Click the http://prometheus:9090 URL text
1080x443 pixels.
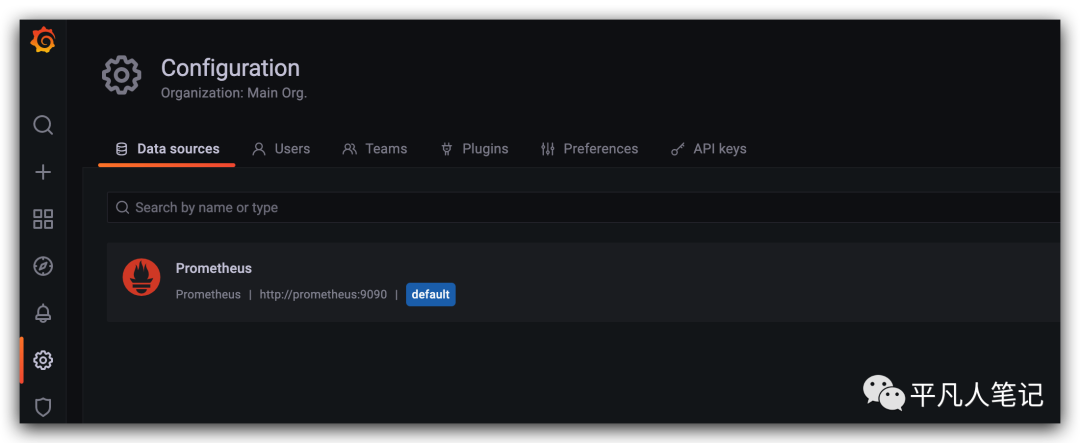pos(323,295)
